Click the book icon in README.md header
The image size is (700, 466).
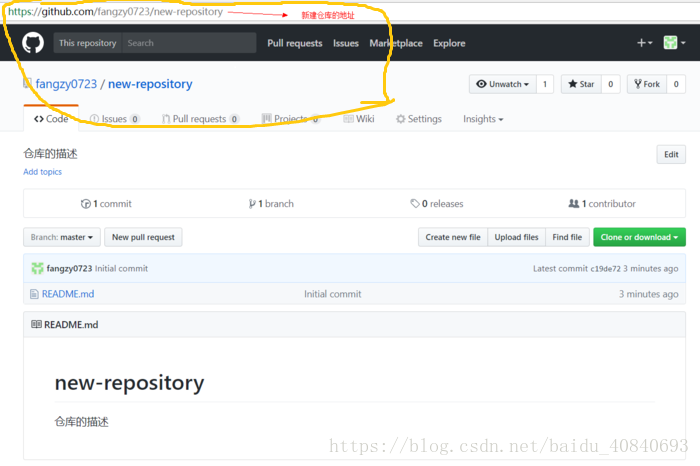click(36, 324)
